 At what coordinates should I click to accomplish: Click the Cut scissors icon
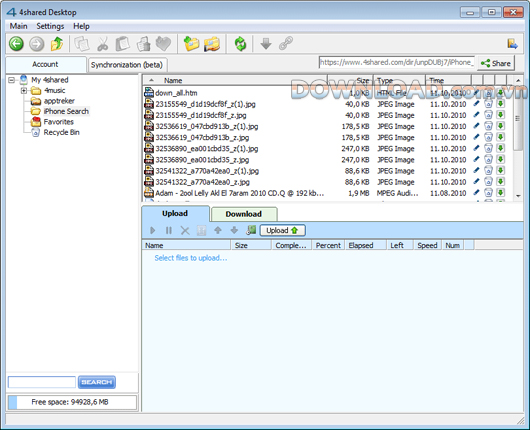[102, 44]
